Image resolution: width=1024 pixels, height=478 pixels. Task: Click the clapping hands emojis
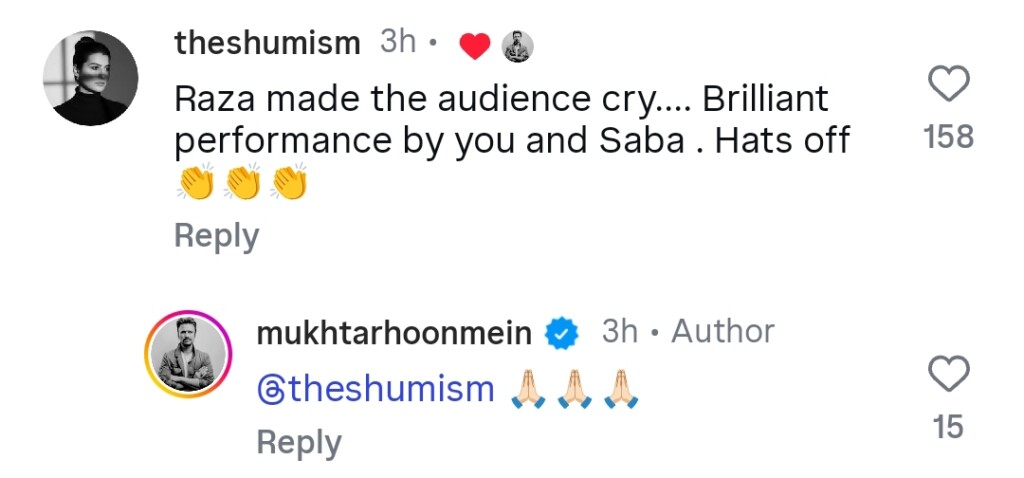pos(240,183)
